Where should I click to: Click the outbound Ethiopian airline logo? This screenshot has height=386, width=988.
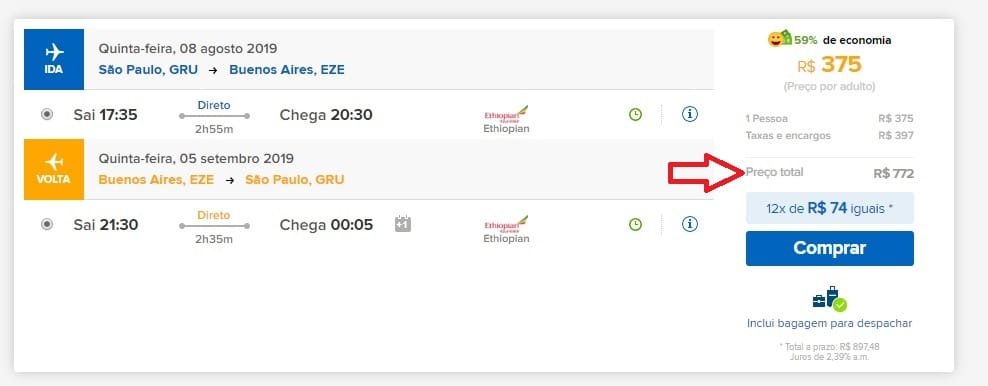pyautogui.click(x=506, y=114)
